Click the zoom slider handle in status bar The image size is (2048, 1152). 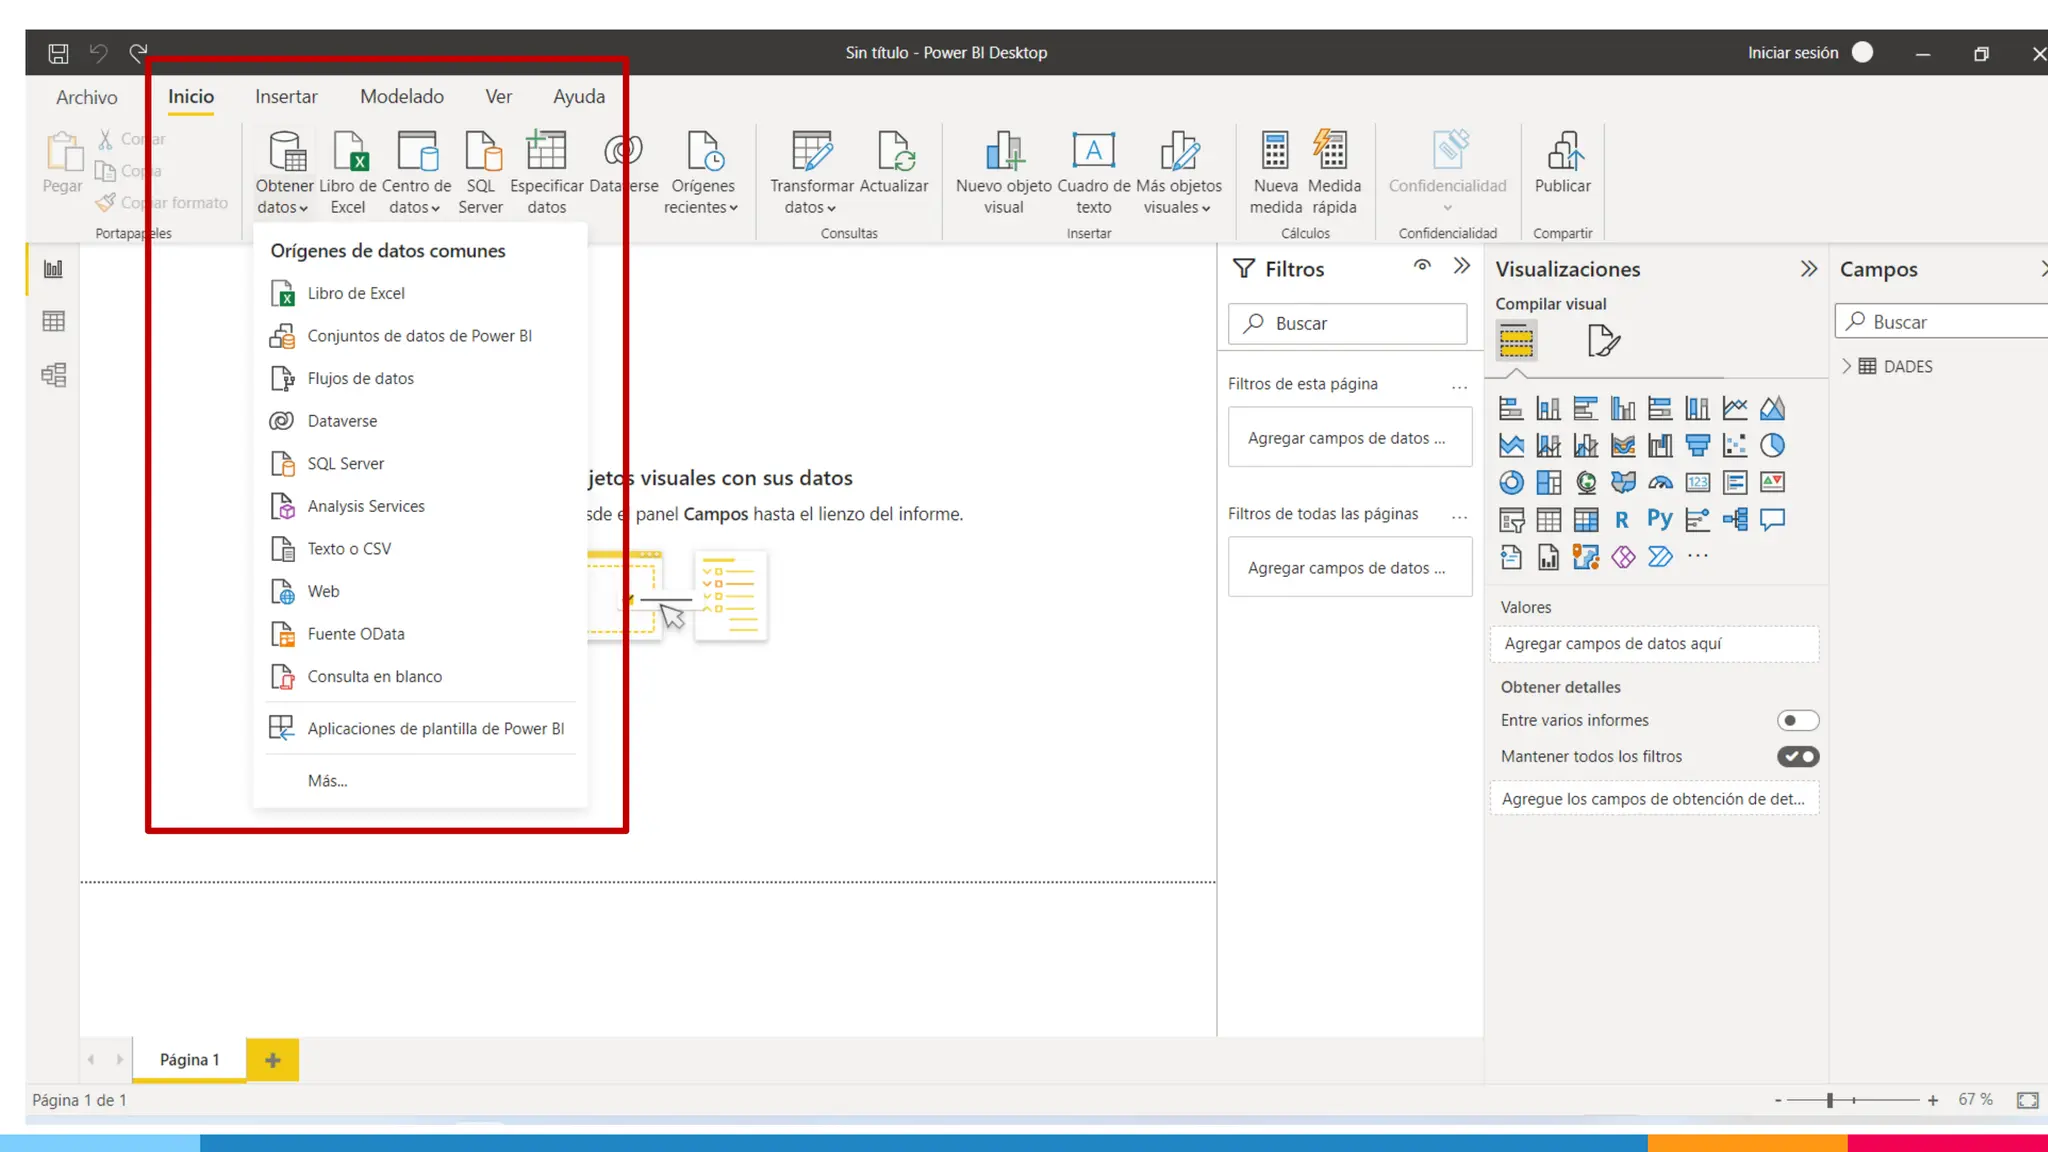point(1829,1100)
